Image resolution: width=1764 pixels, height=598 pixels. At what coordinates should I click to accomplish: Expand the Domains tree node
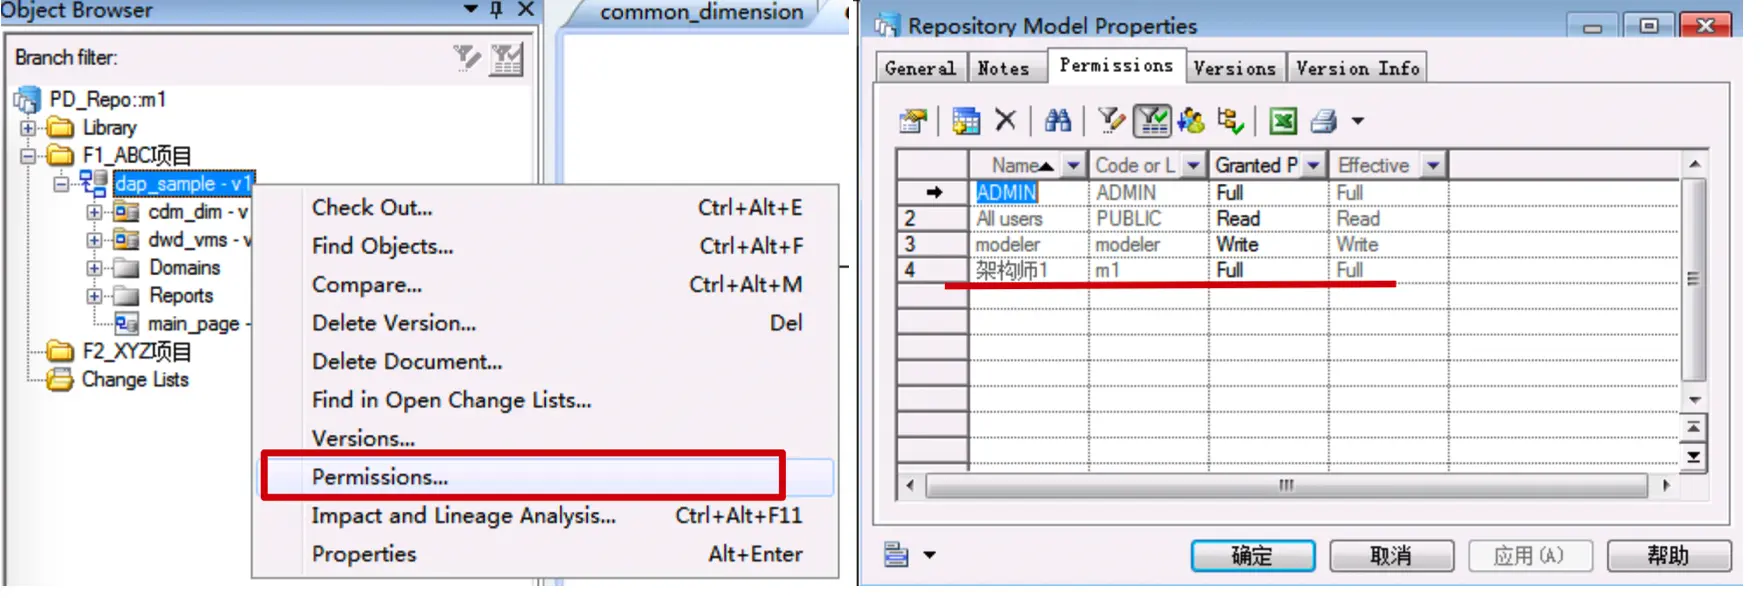click(94, 268)
